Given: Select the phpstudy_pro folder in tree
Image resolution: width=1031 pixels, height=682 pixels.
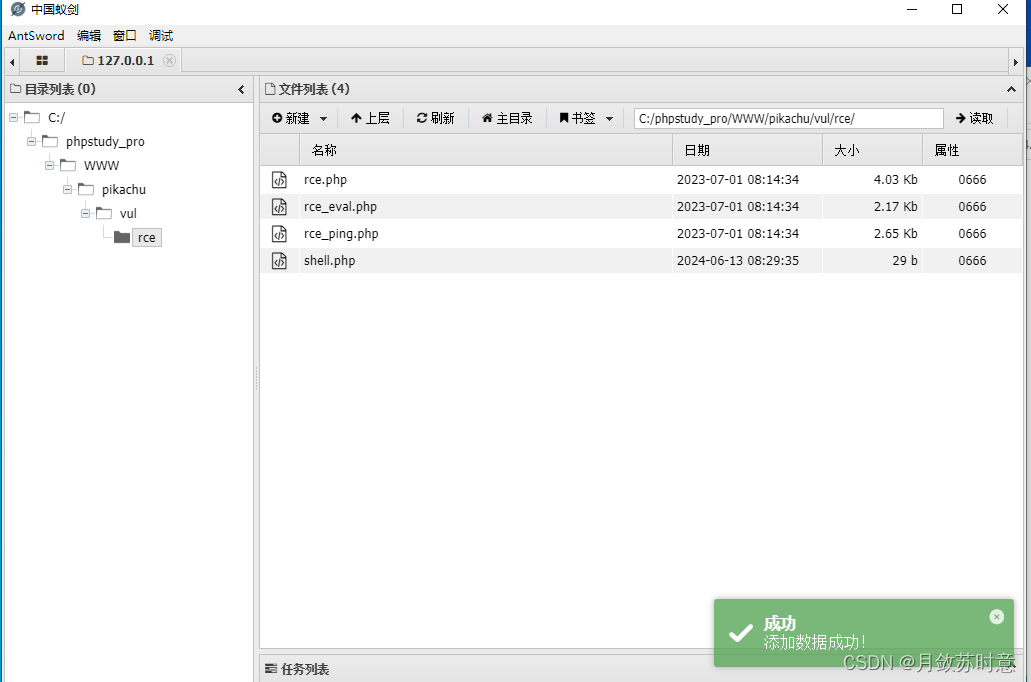Looking at the screenshot, I should tap(105, 141).
